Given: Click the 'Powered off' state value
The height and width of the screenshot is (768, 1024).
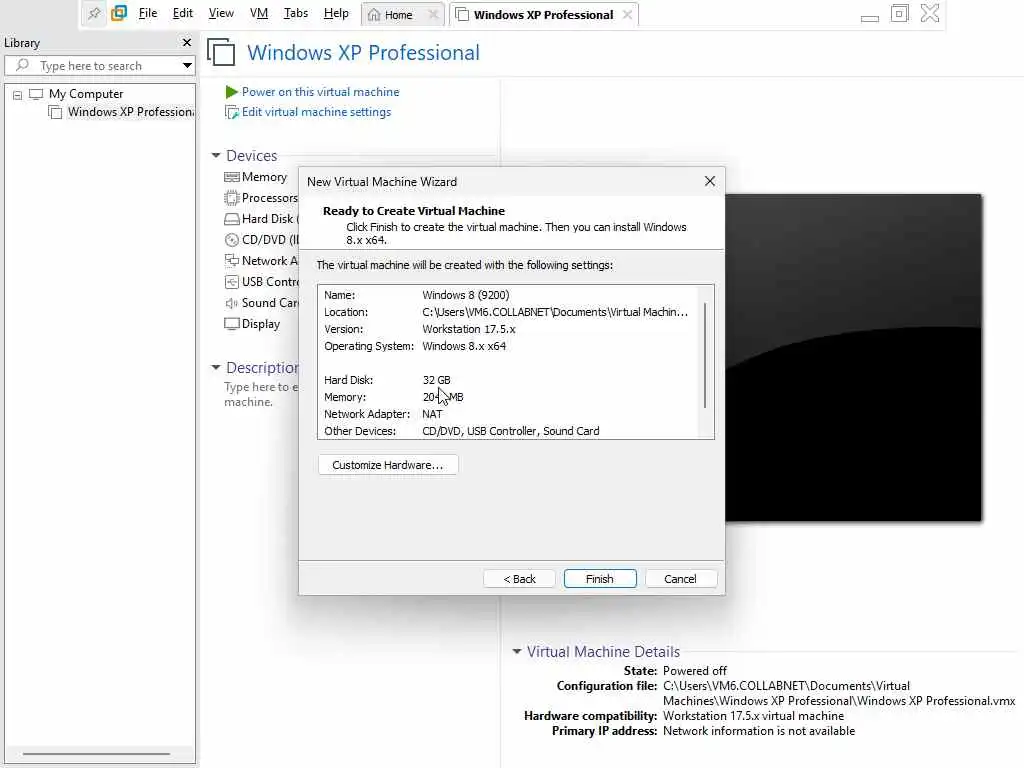Looking at the screenshot, I should click(x=694, y=671).
